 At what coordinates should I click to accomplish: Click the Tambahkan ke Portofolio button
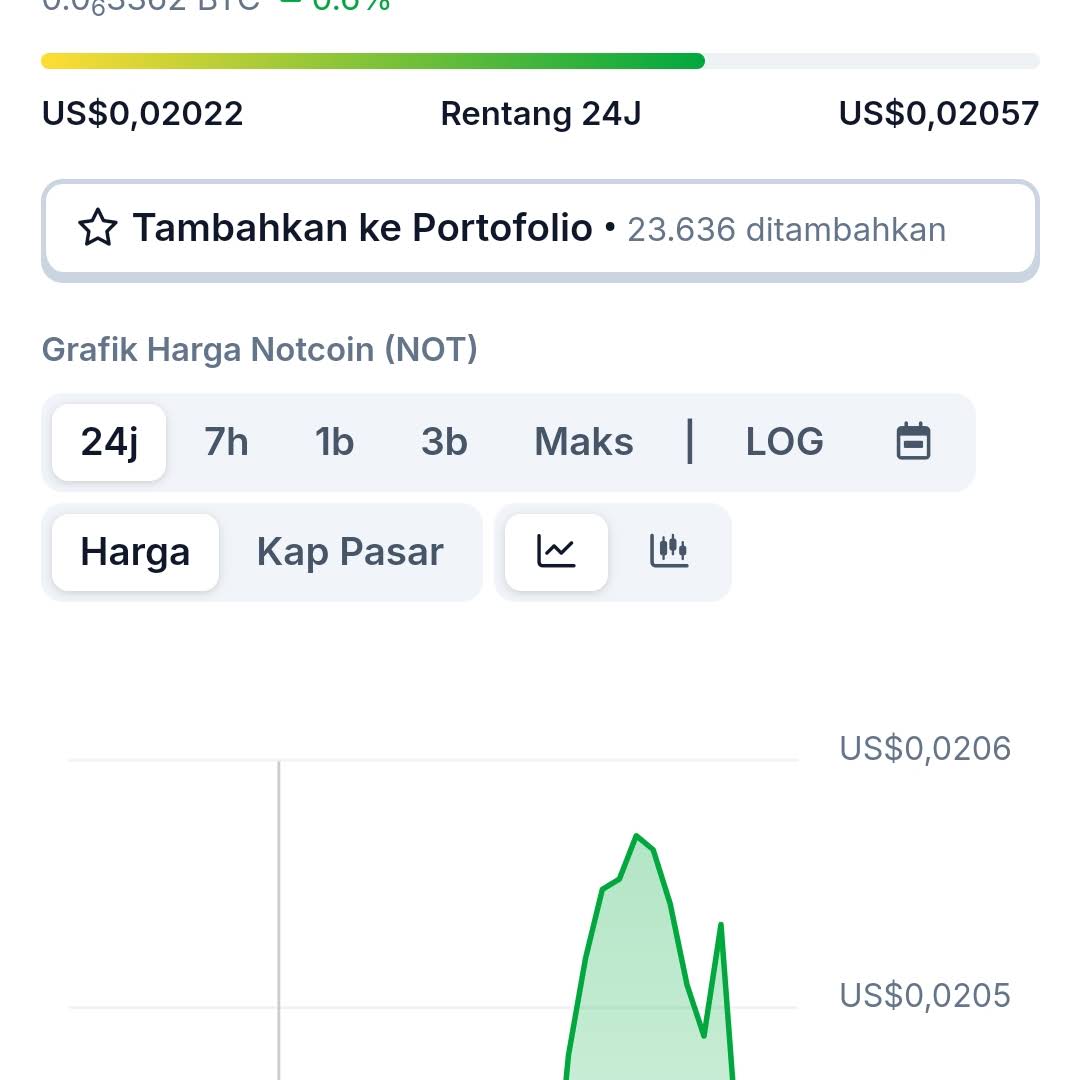tap(362, 229)
